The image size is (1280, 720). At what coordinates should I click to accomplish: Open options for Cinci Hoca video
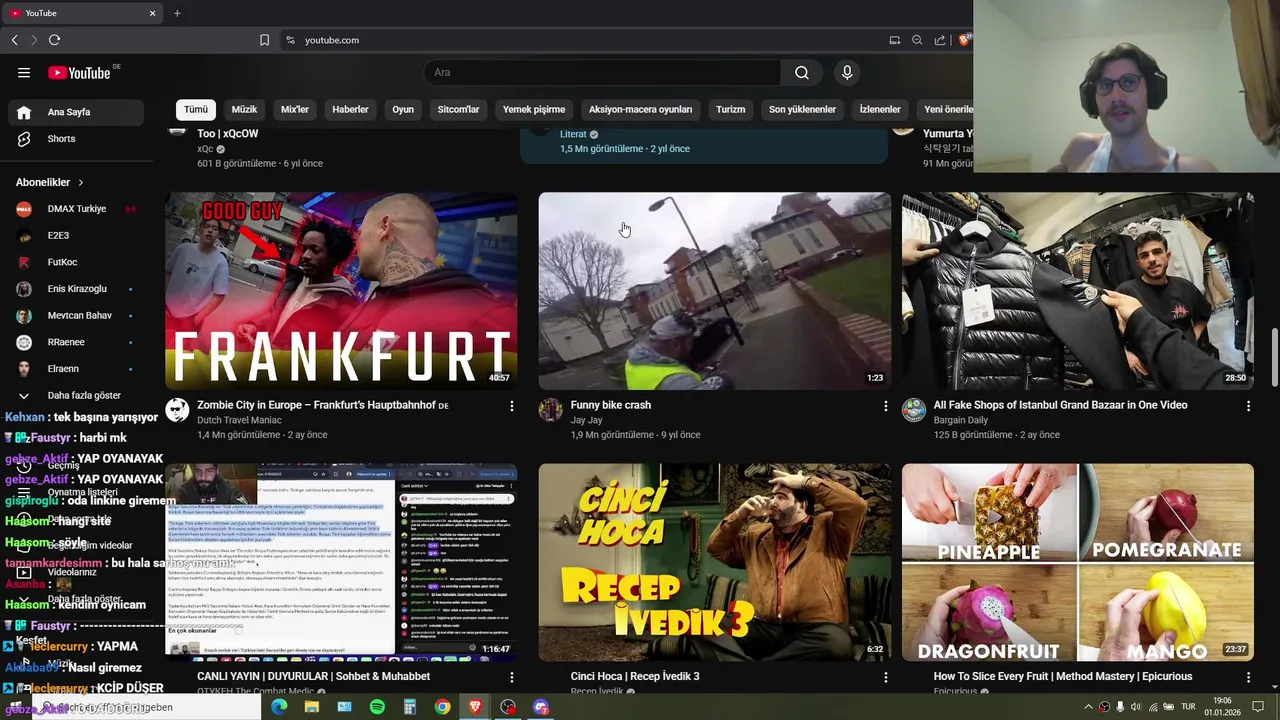[x=885, y=677]
